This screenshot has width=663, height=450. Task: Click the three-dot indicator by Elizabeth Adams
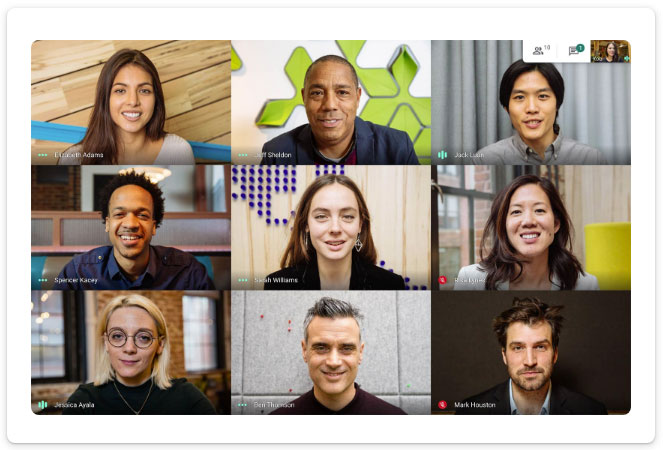43,155
